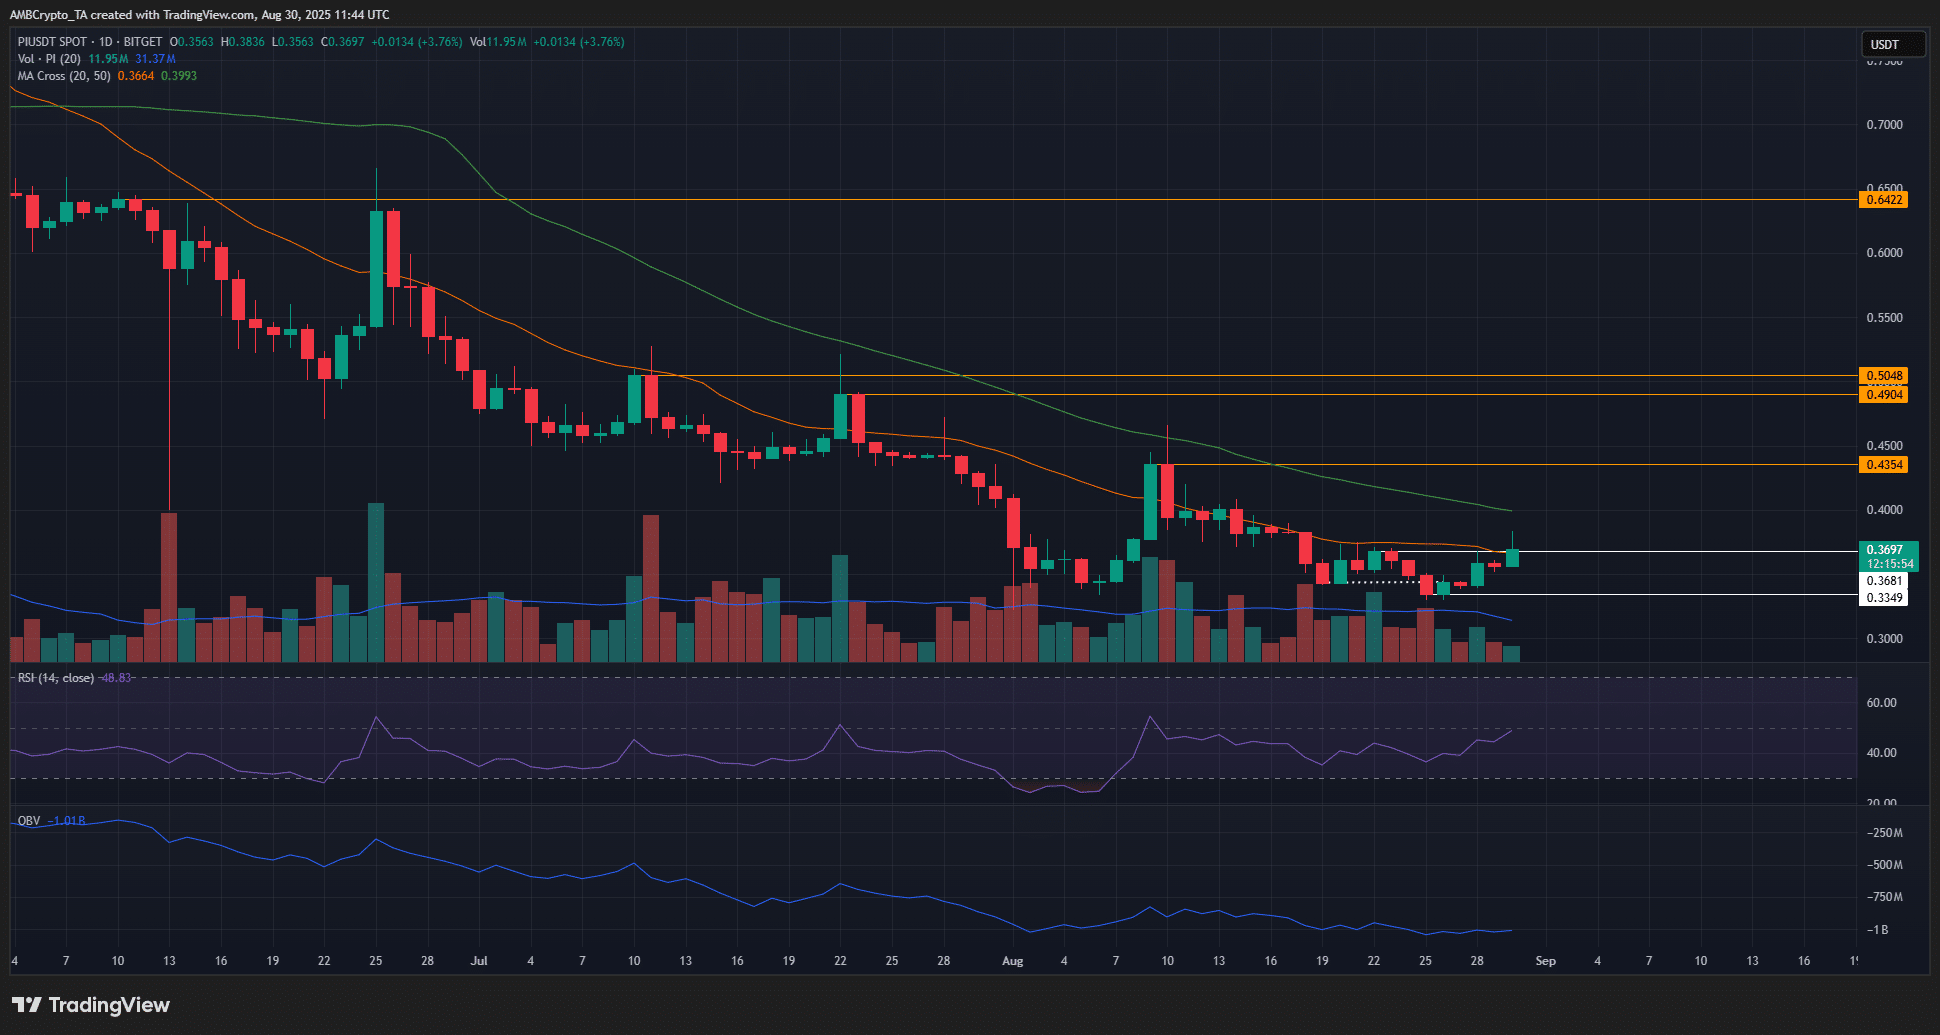Image resolution: width=1940 pixels, height=1035 pixels.
Task: Click the 0.5048 horizontal line price tag
Action: [1884, 377]
